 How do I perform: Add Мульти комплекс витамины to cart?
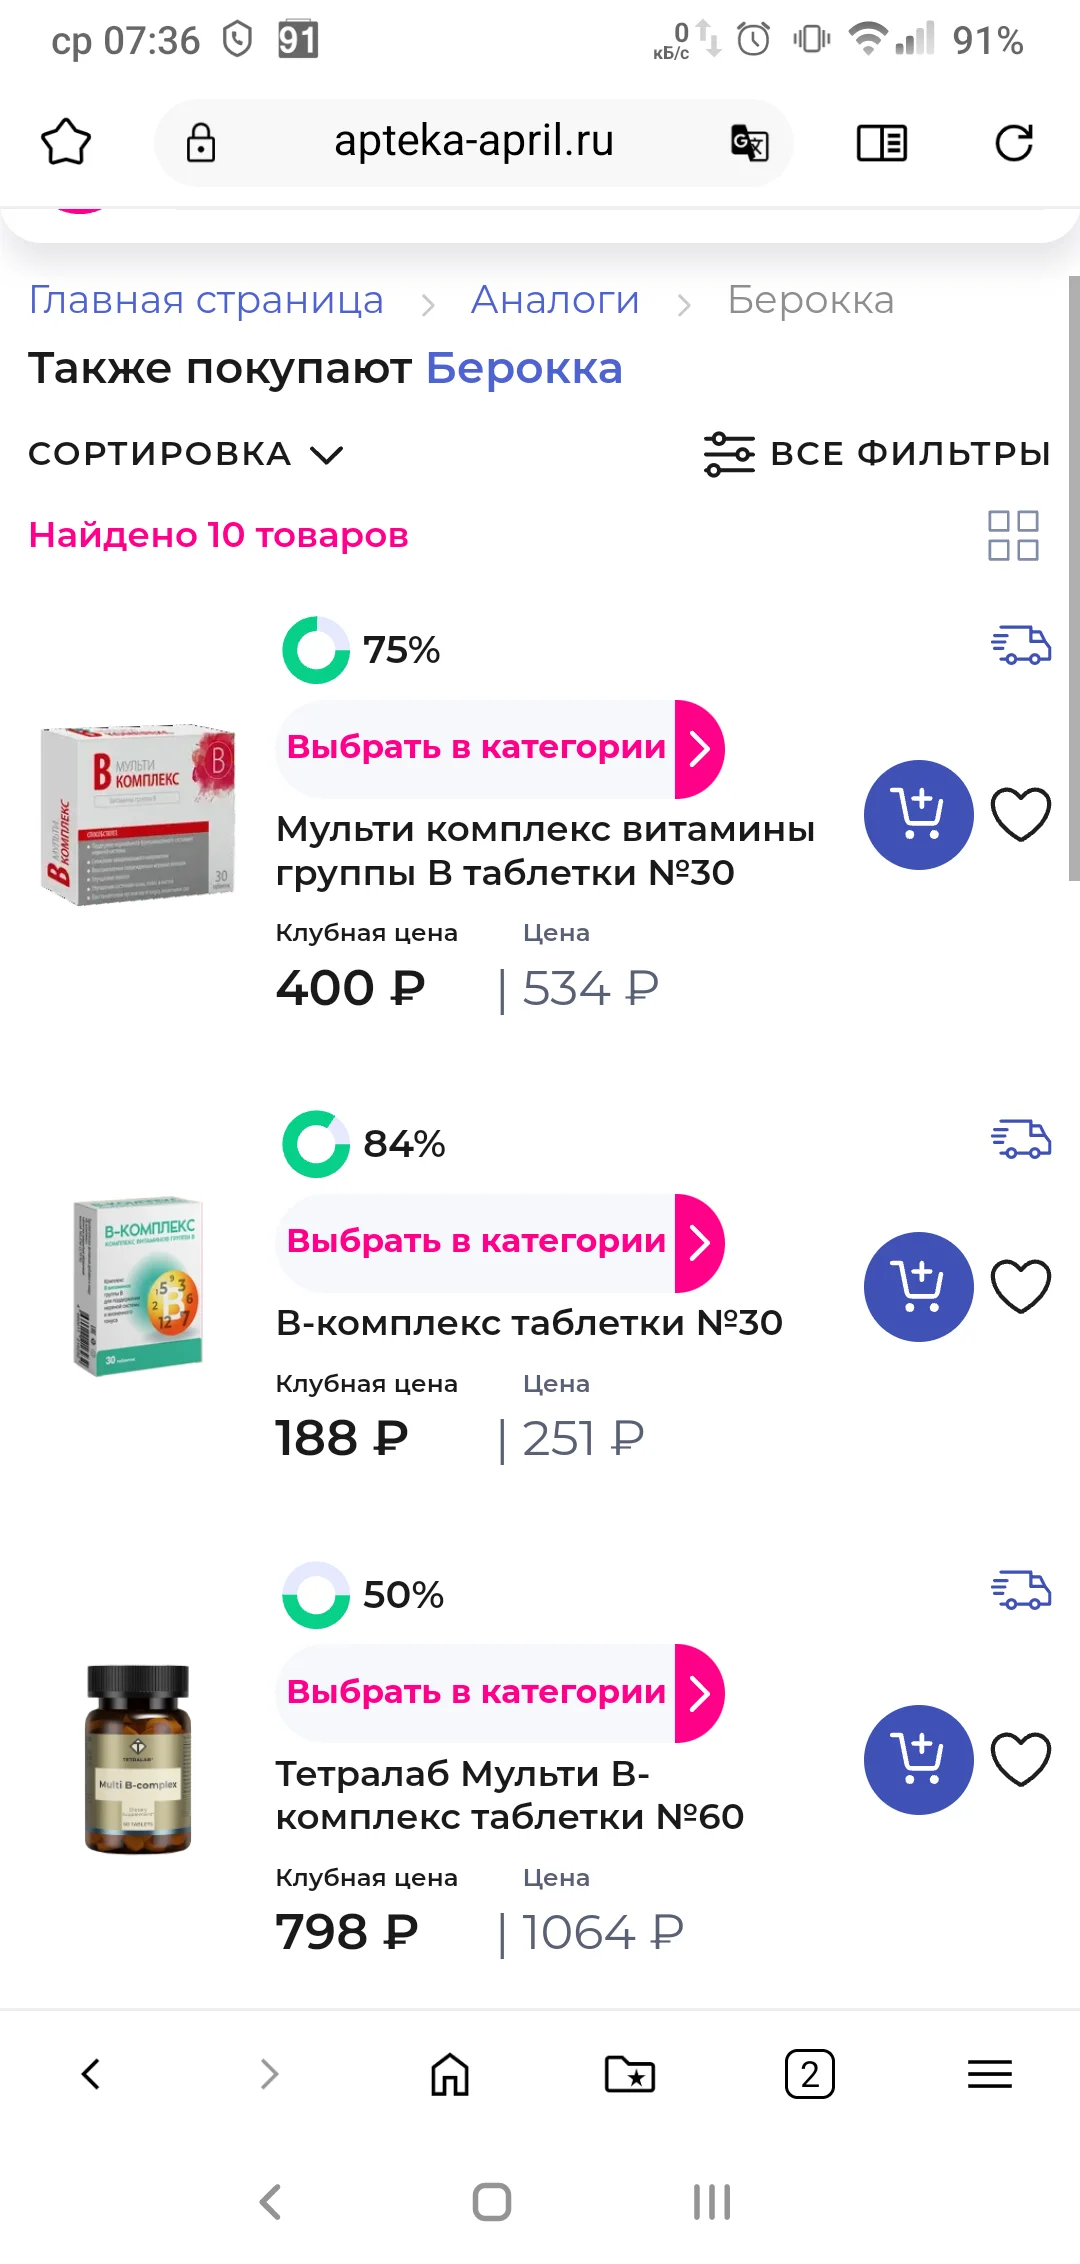pyautogui.click(x=918, y=815)
